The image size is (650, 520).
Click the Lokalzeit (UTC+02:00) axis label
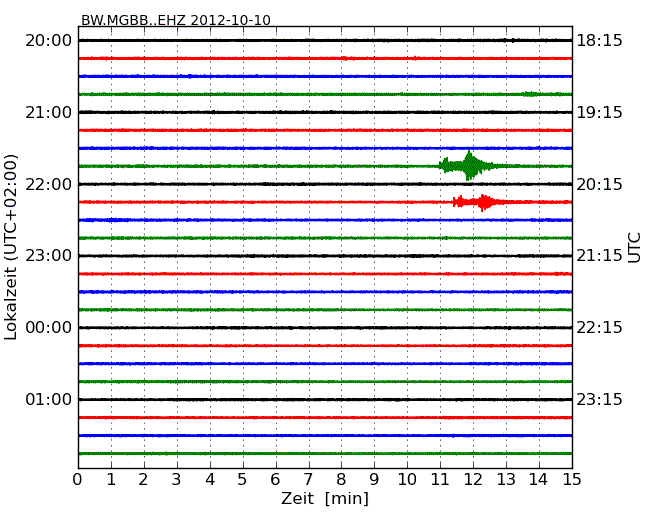point(11,247)
